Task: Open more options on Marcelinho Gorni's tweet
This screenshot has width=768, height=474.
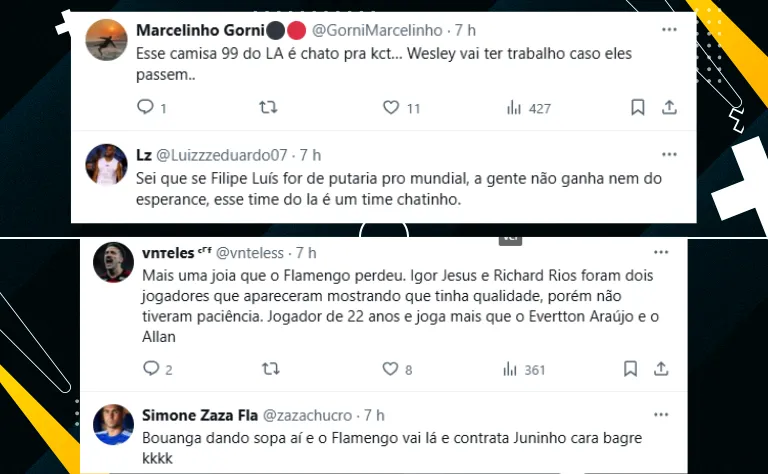Action: point(669,27)
